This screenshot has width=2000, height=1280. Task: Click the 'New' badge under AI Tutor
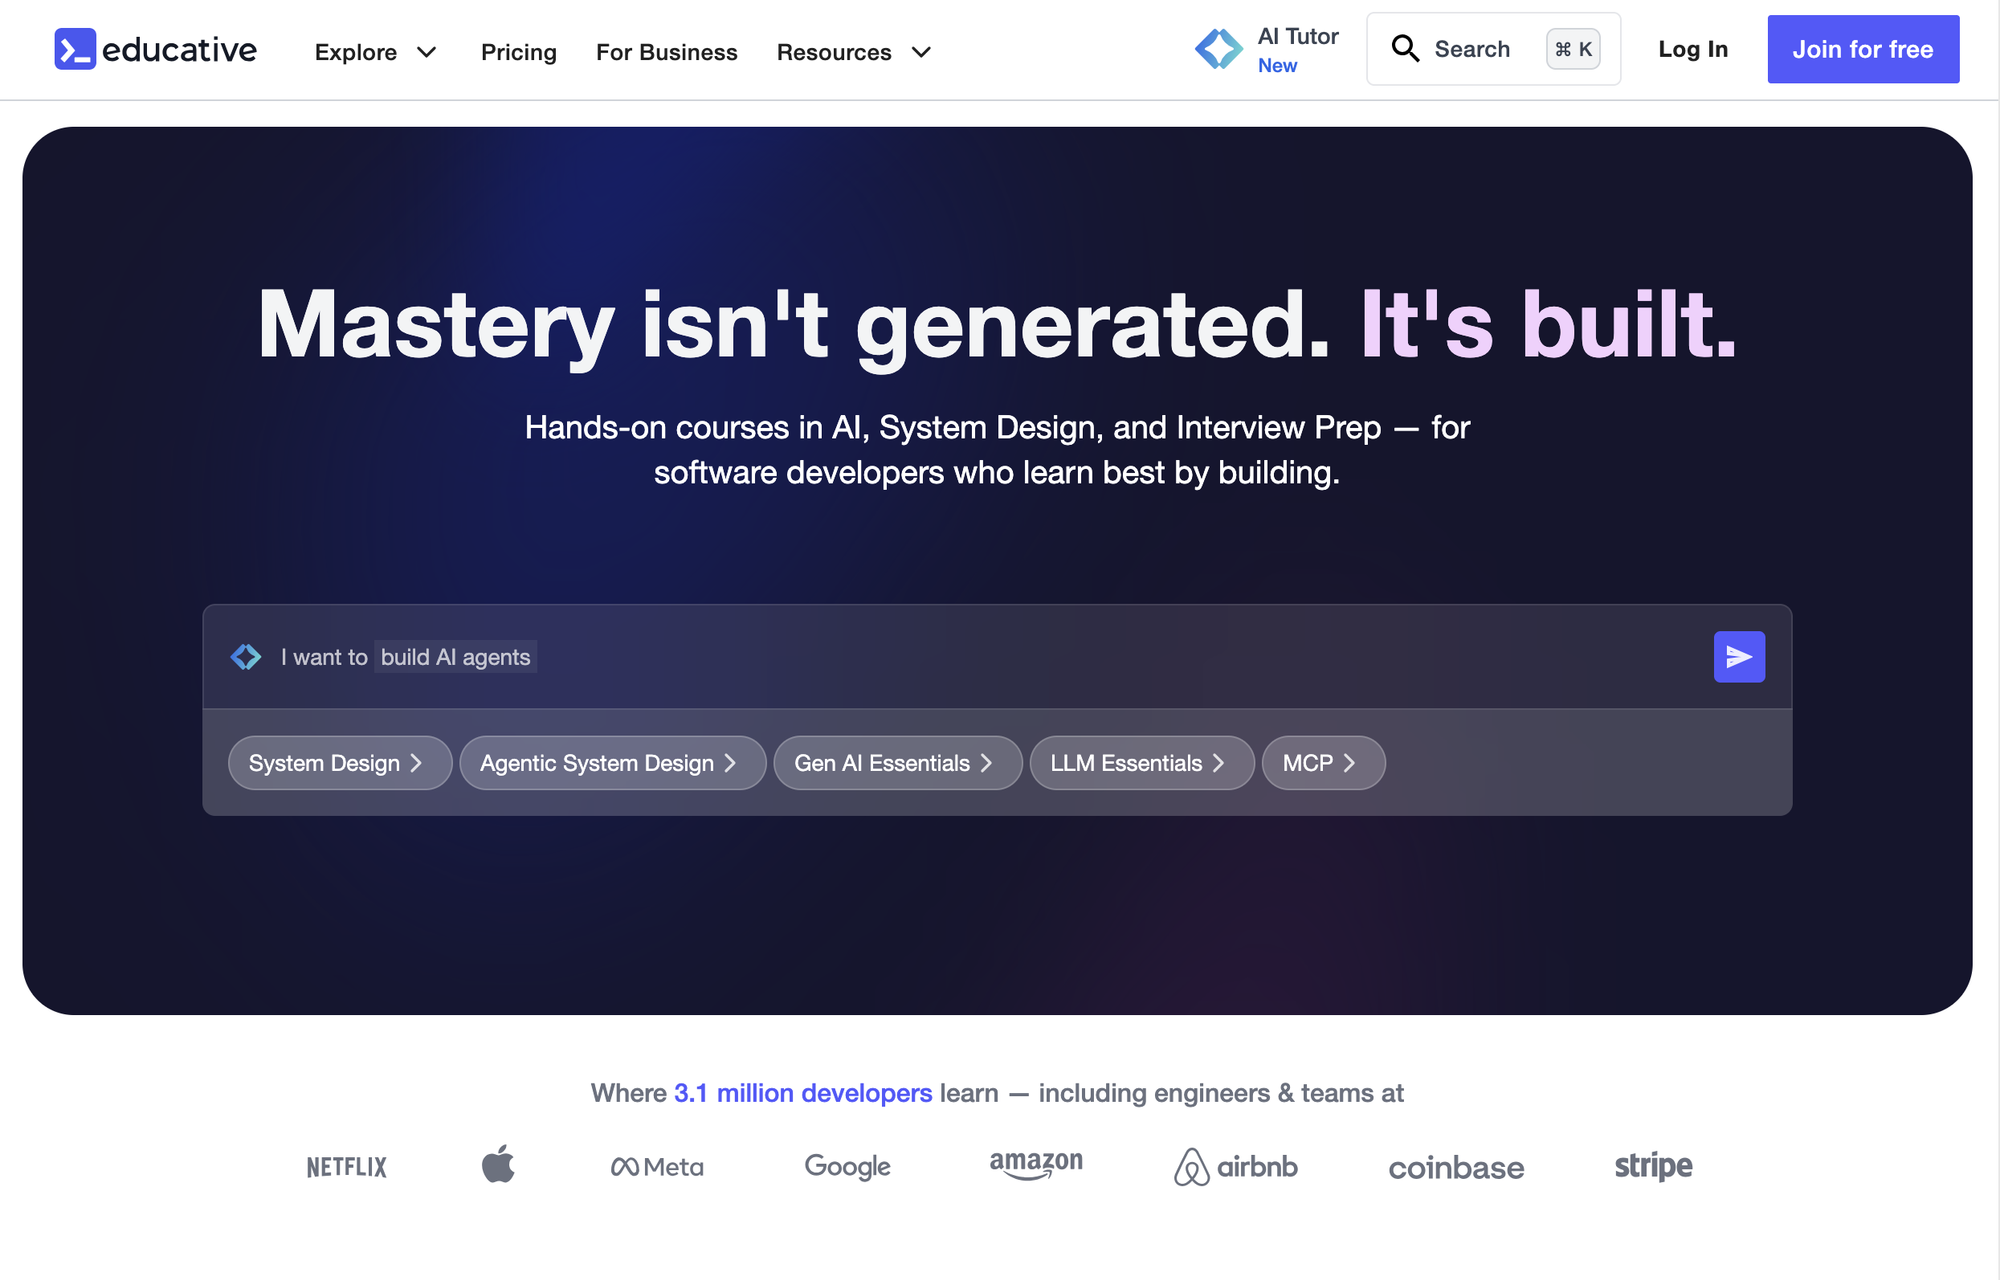pyautogui.click(x=1278, y=66)
